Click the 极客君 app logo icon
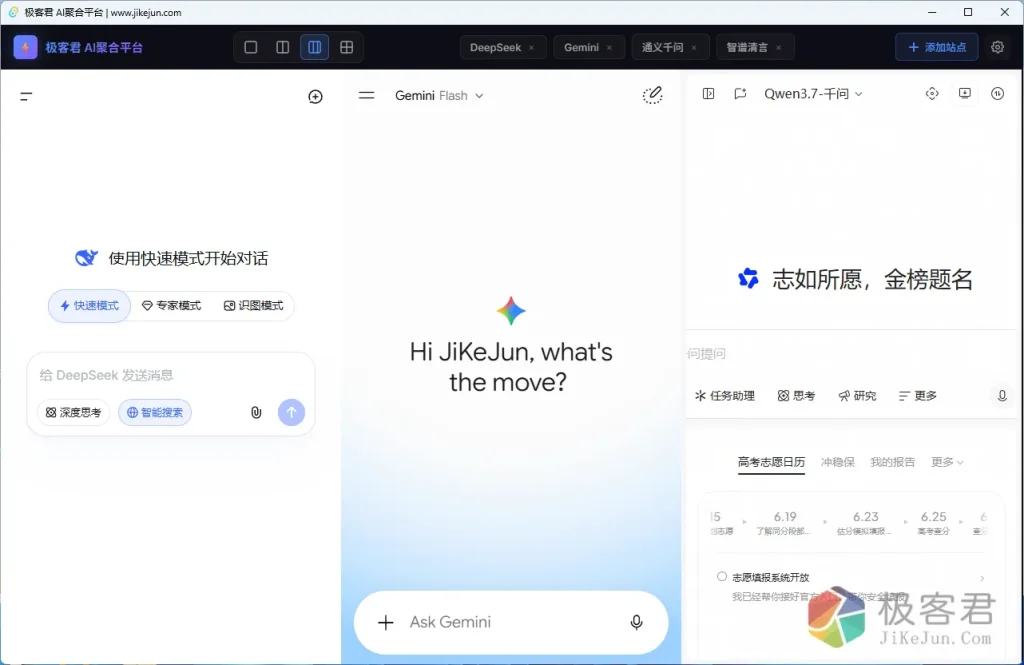Image resolution: width=1024 pixels, height=665 pixels. click(25, 47)
